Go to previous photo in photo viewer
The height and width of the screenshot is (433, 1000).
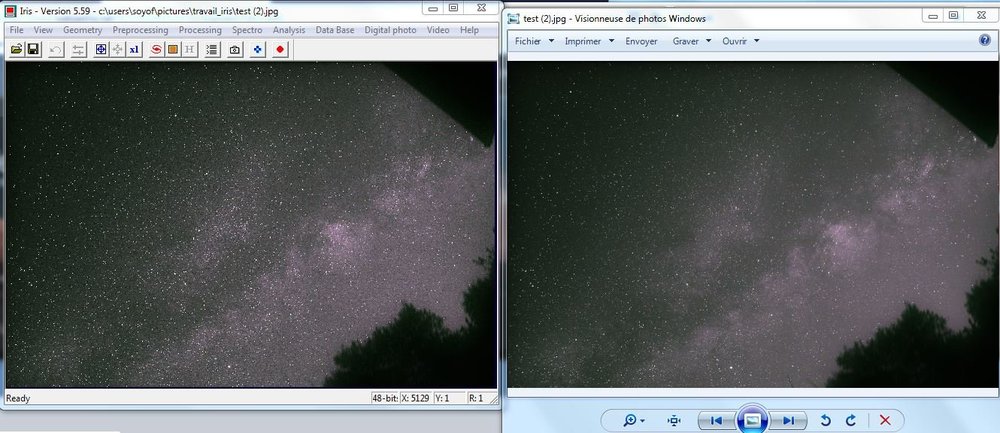click(716, 420)
